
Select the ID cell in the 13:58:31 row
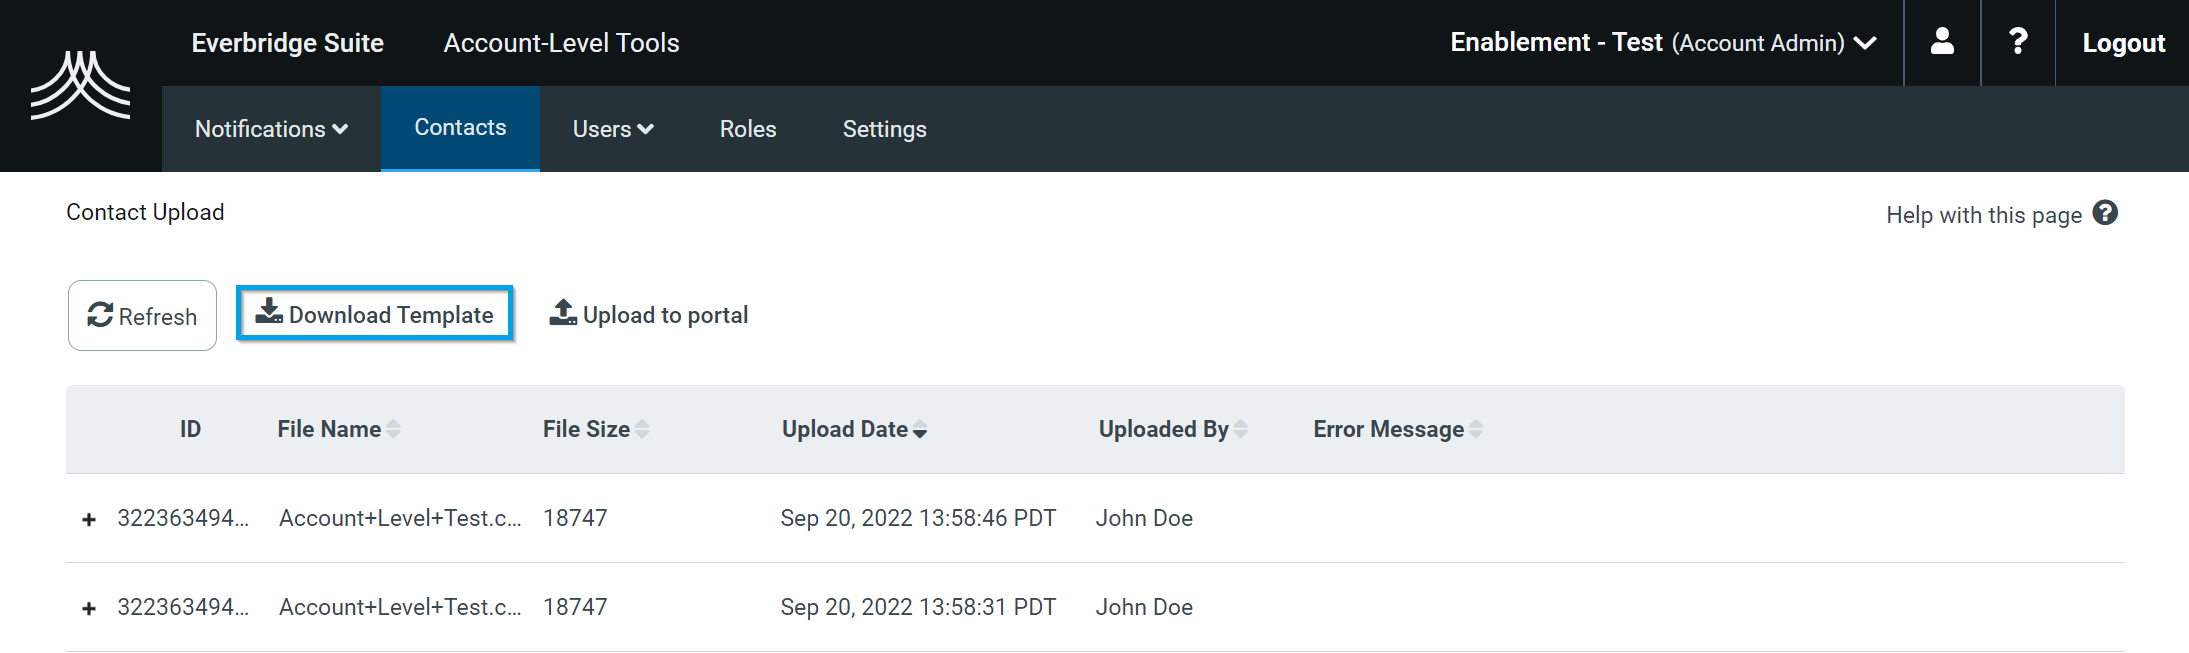pyautogui.click(x=183, y=607)
